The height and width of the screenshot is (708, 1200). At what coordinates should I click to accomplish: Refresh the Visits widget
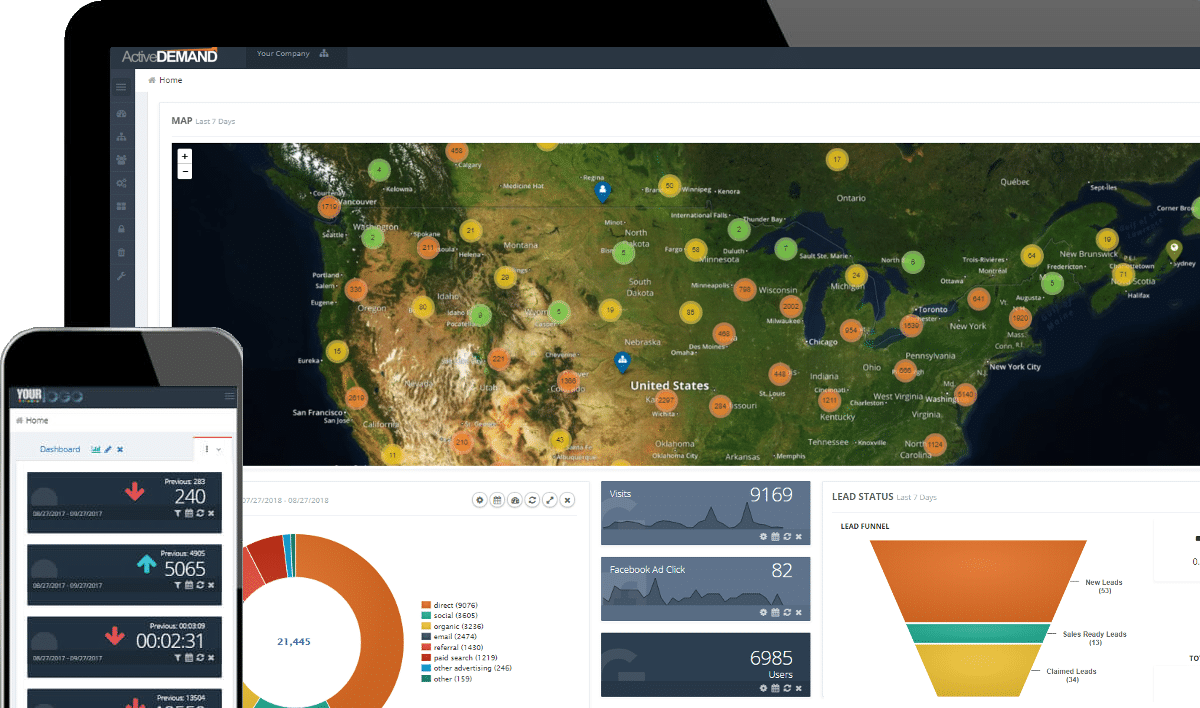(x=786, y=536)
